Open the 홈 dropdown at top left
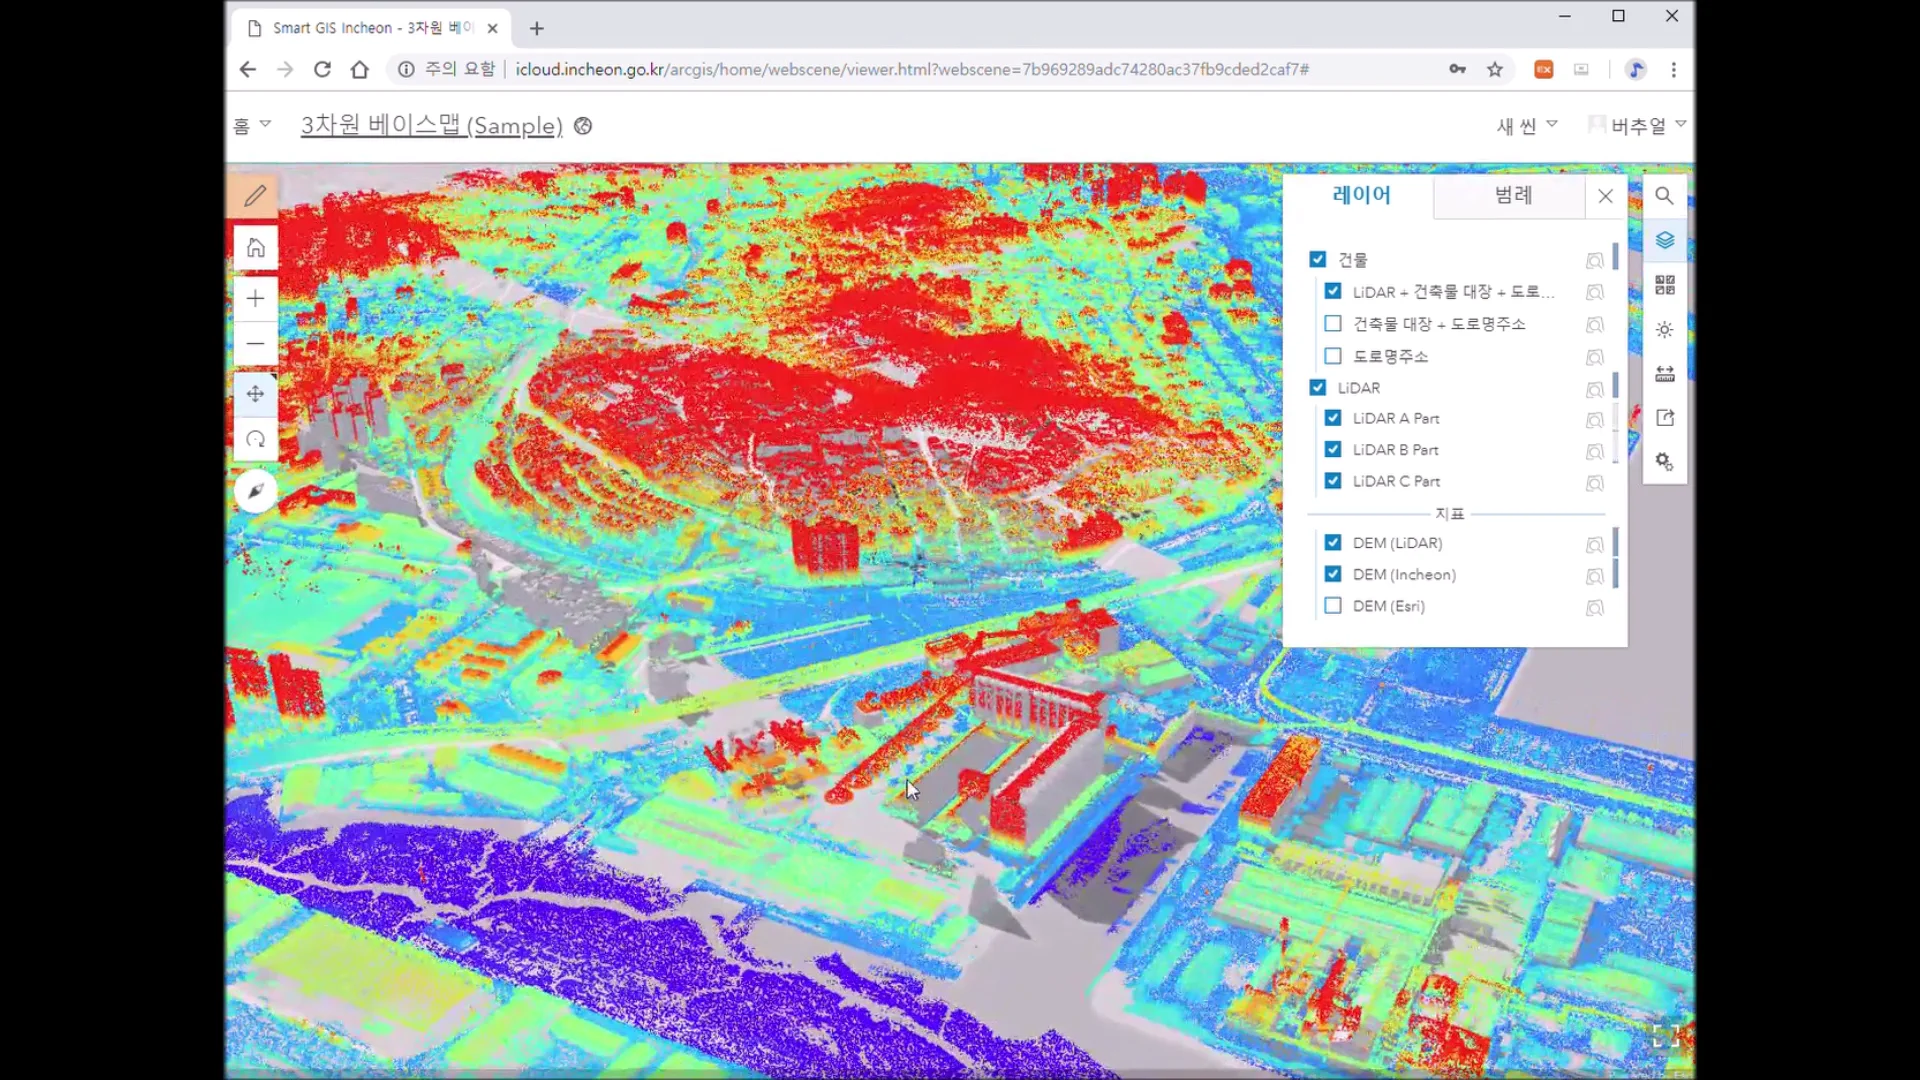This screenshot has width=1920, height=1080. (251, 125)
